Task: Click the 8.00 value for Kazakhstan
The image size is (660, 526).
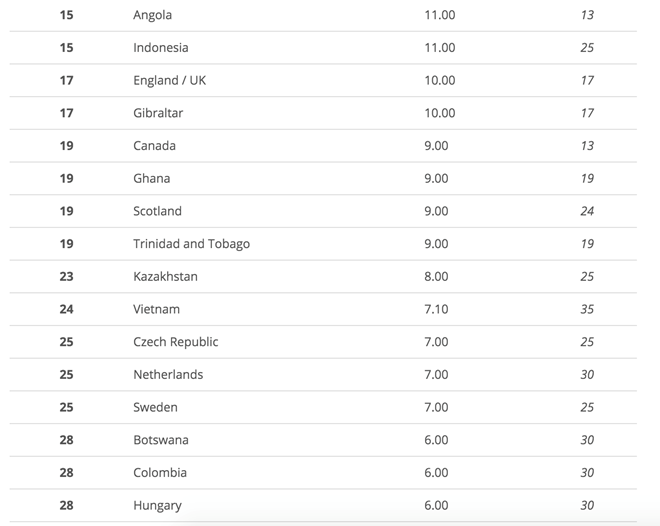Action: click(x=436, y=276)
